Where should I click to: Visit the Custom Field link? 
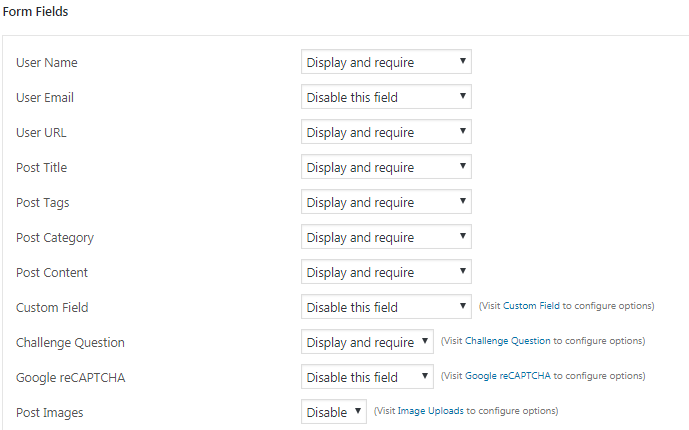pos(531,306)
